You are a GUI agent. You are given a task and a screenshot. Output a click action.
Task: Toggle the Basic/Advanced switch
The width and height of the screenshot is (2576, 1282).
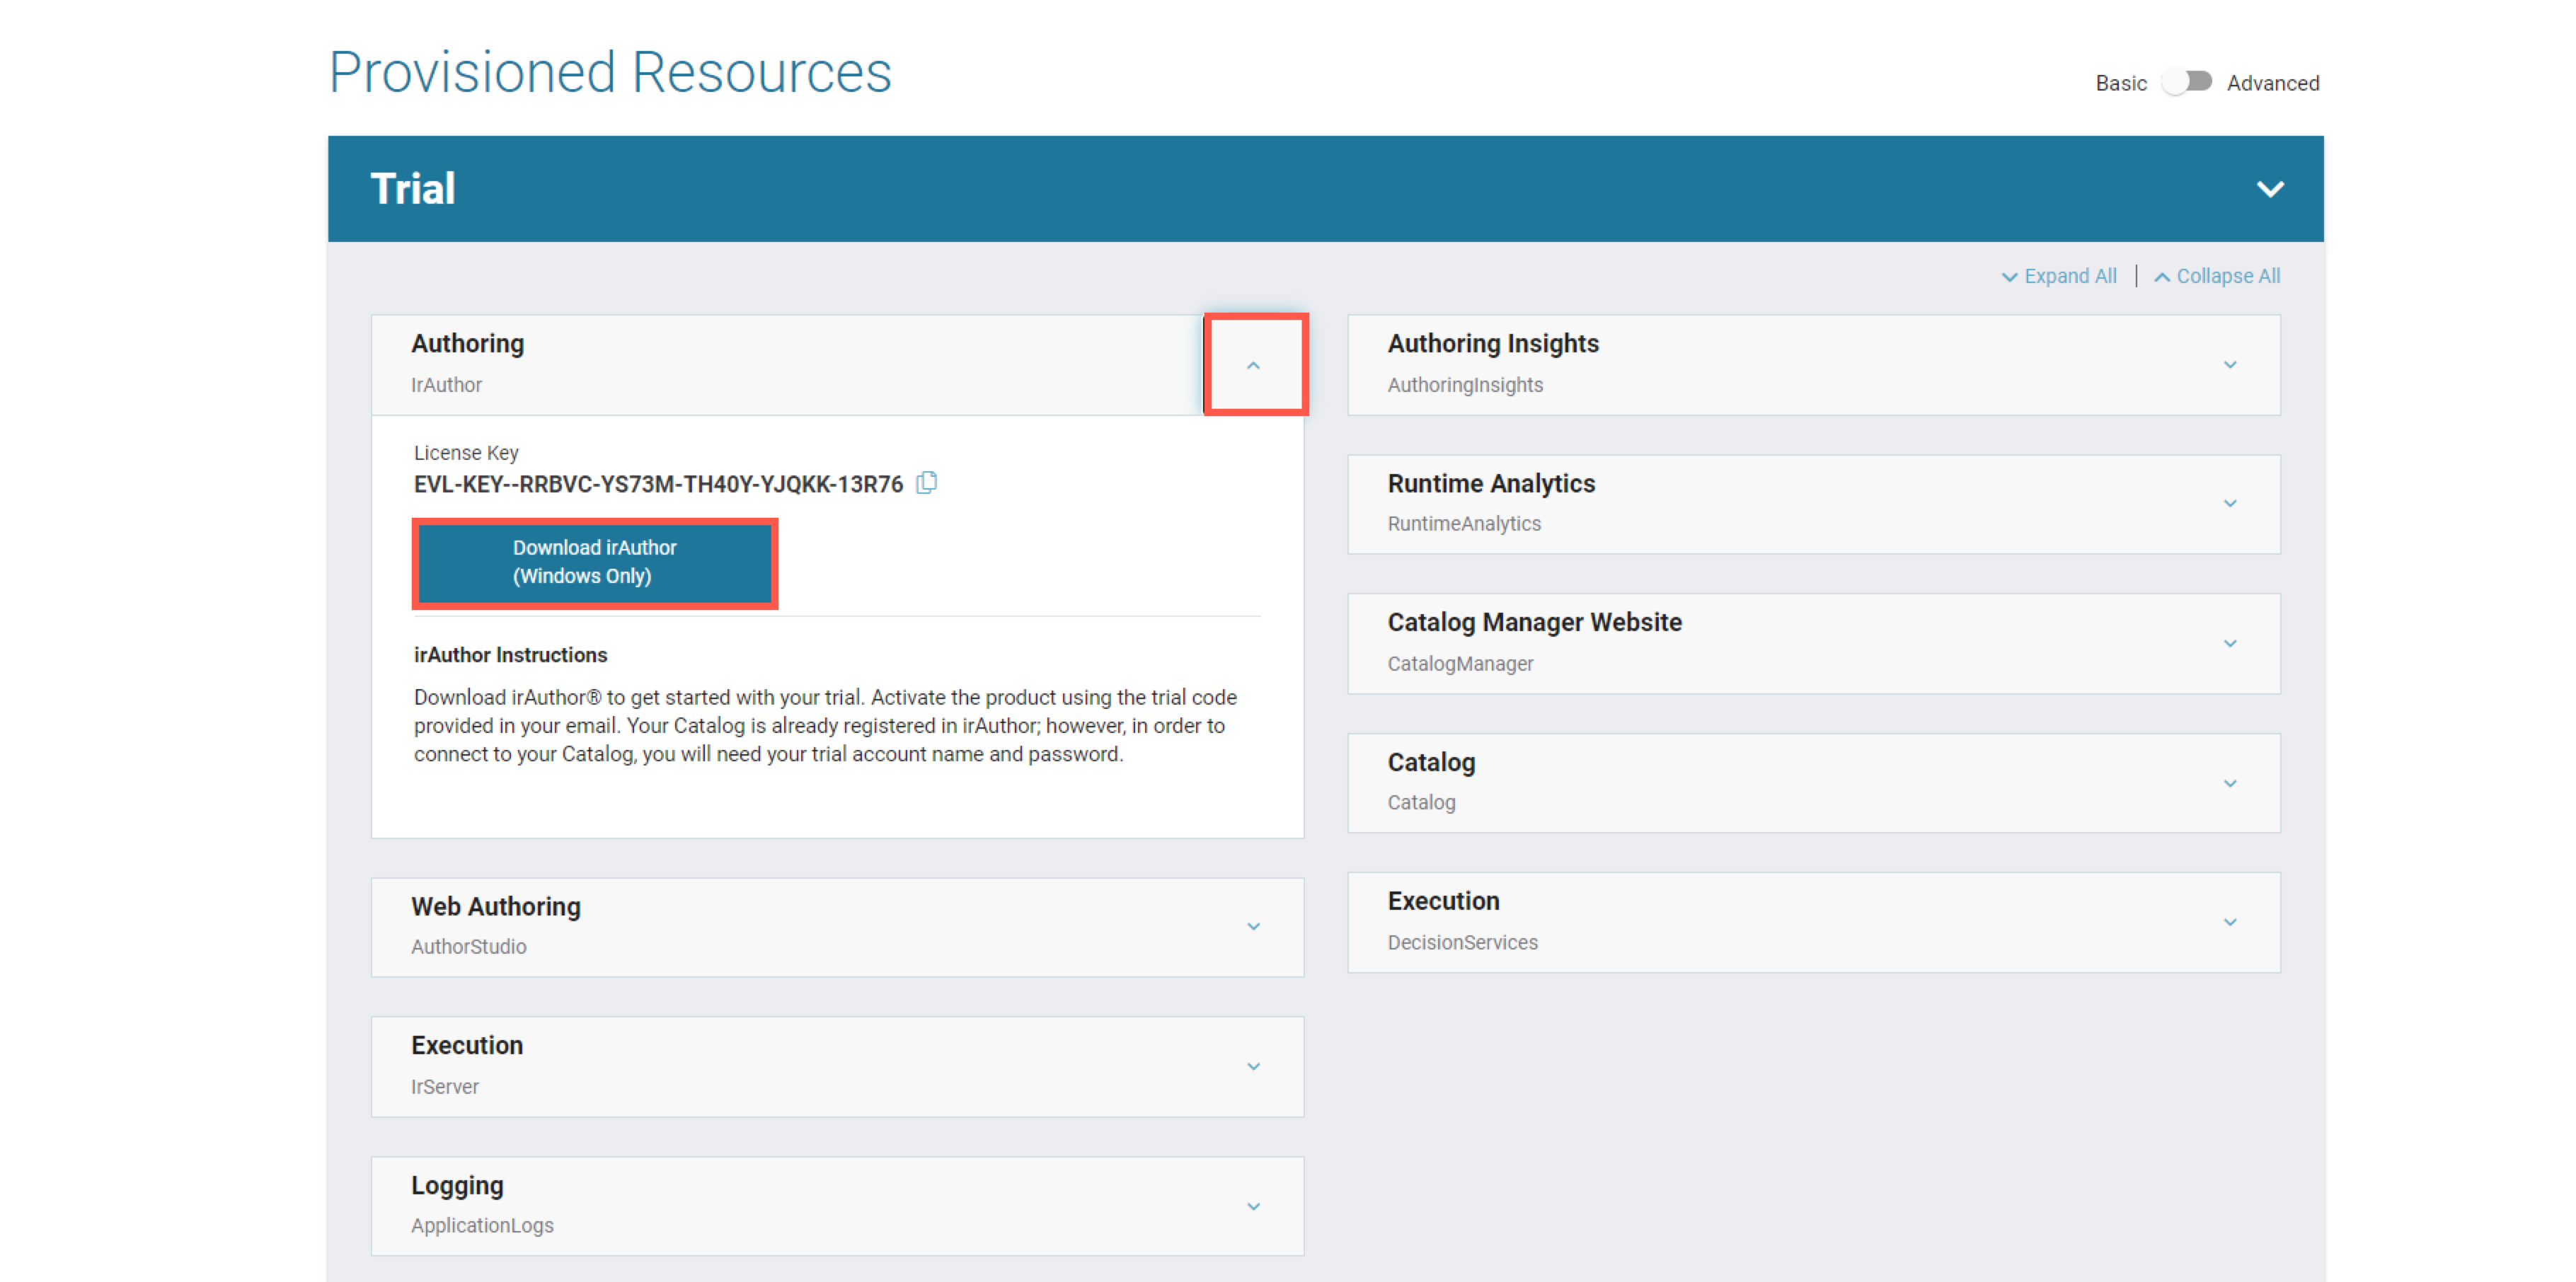tap(2186, 82)
